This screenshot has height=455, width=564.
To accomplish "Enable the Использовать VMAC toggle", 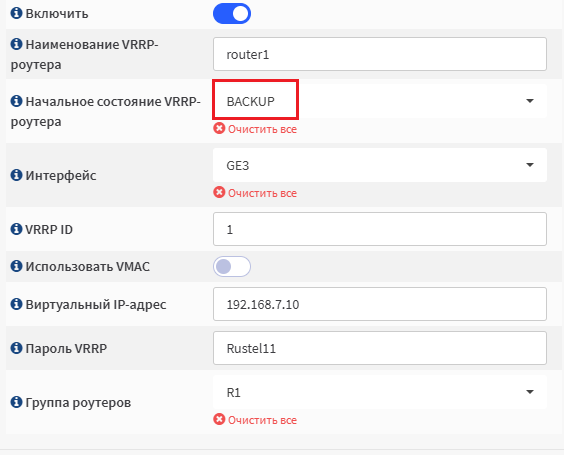I will click(232, 267).
